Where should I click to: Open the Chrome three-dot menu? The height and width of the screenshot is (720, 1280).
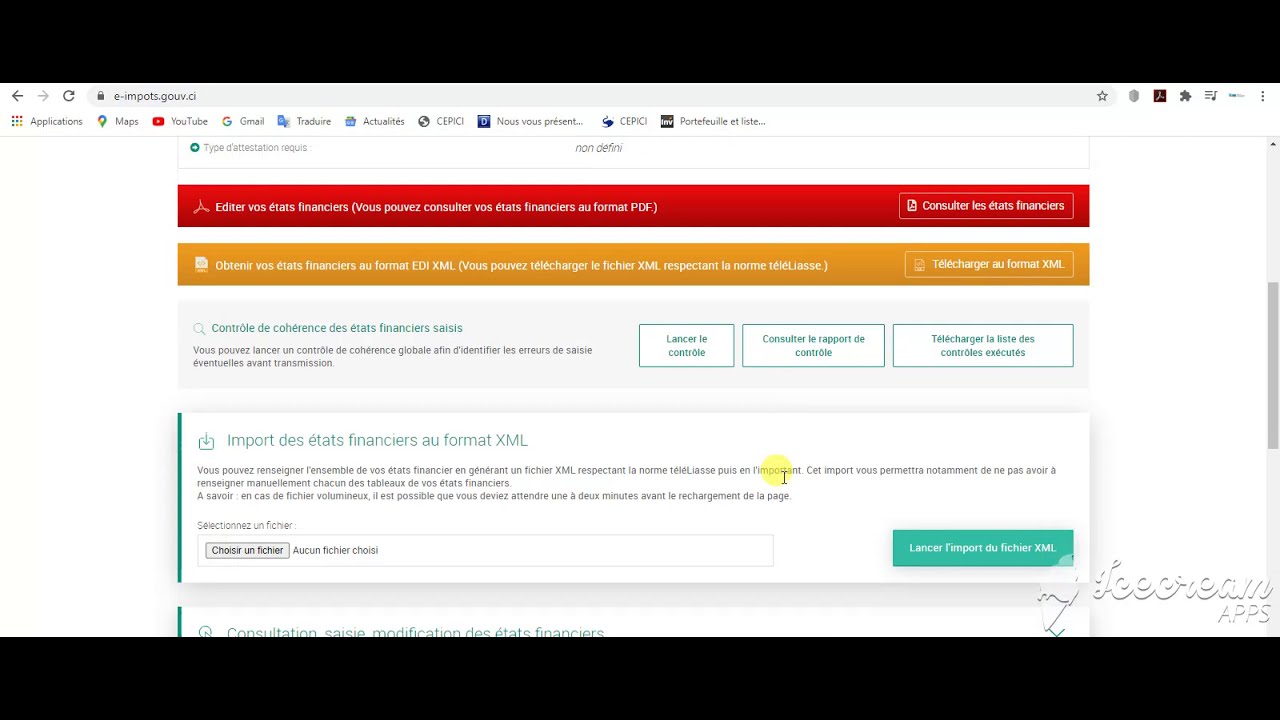[x=1263, y=96]
